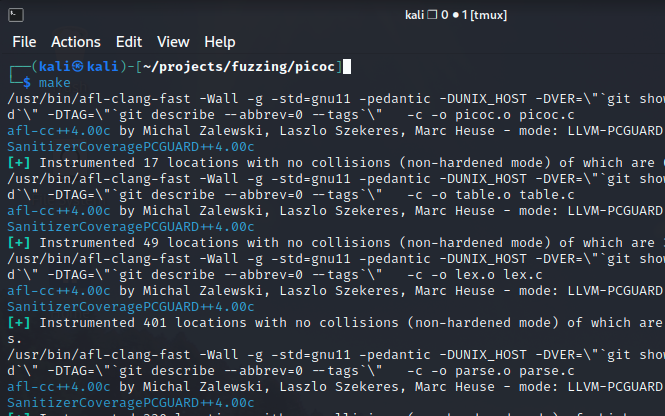Open the File menu
Image resolution: width=665 pixels, height=416 pixels.
24,42
